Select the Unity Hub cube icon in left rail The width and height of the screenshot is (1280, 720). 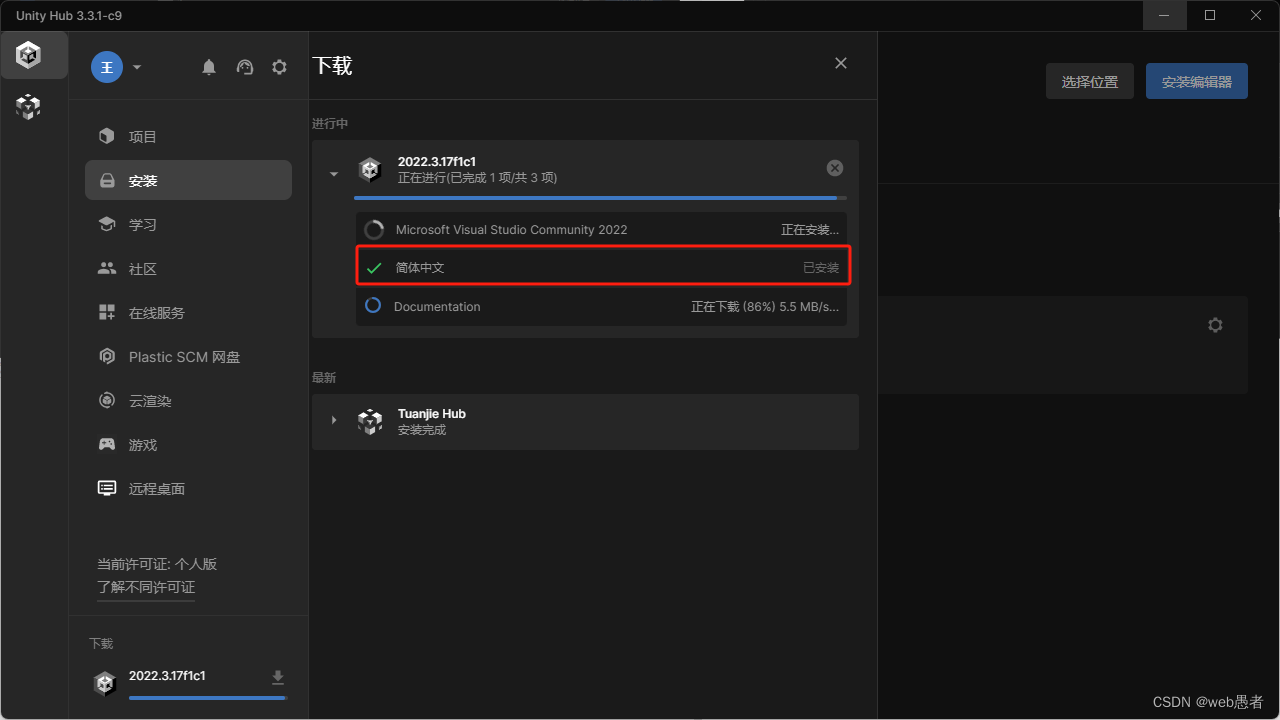coord(29,55)
